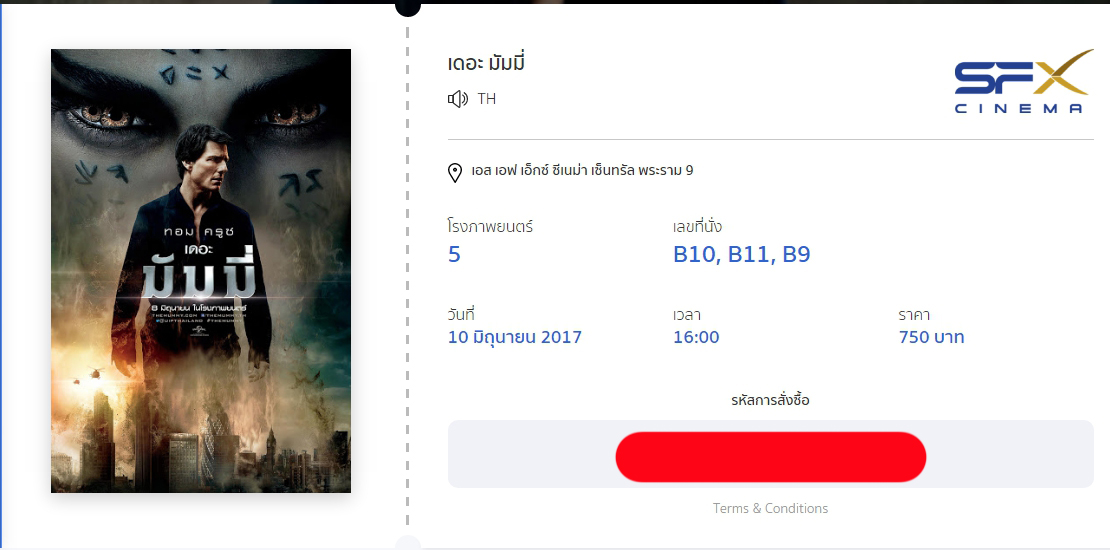This screenshot has width=1110, height=550.
Task: Click The Mummy movie poster
Action: (x=201, y=270)
